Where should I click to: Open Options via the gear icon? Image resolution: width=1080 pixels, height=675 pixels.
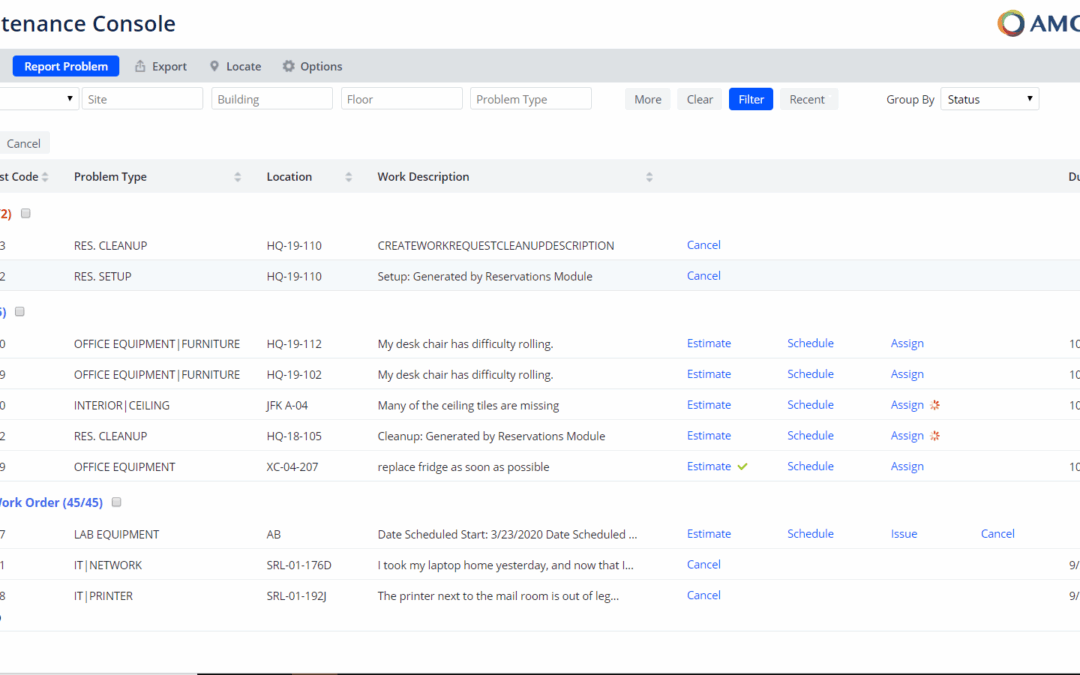pyautogui.click(x=289, y=66)
